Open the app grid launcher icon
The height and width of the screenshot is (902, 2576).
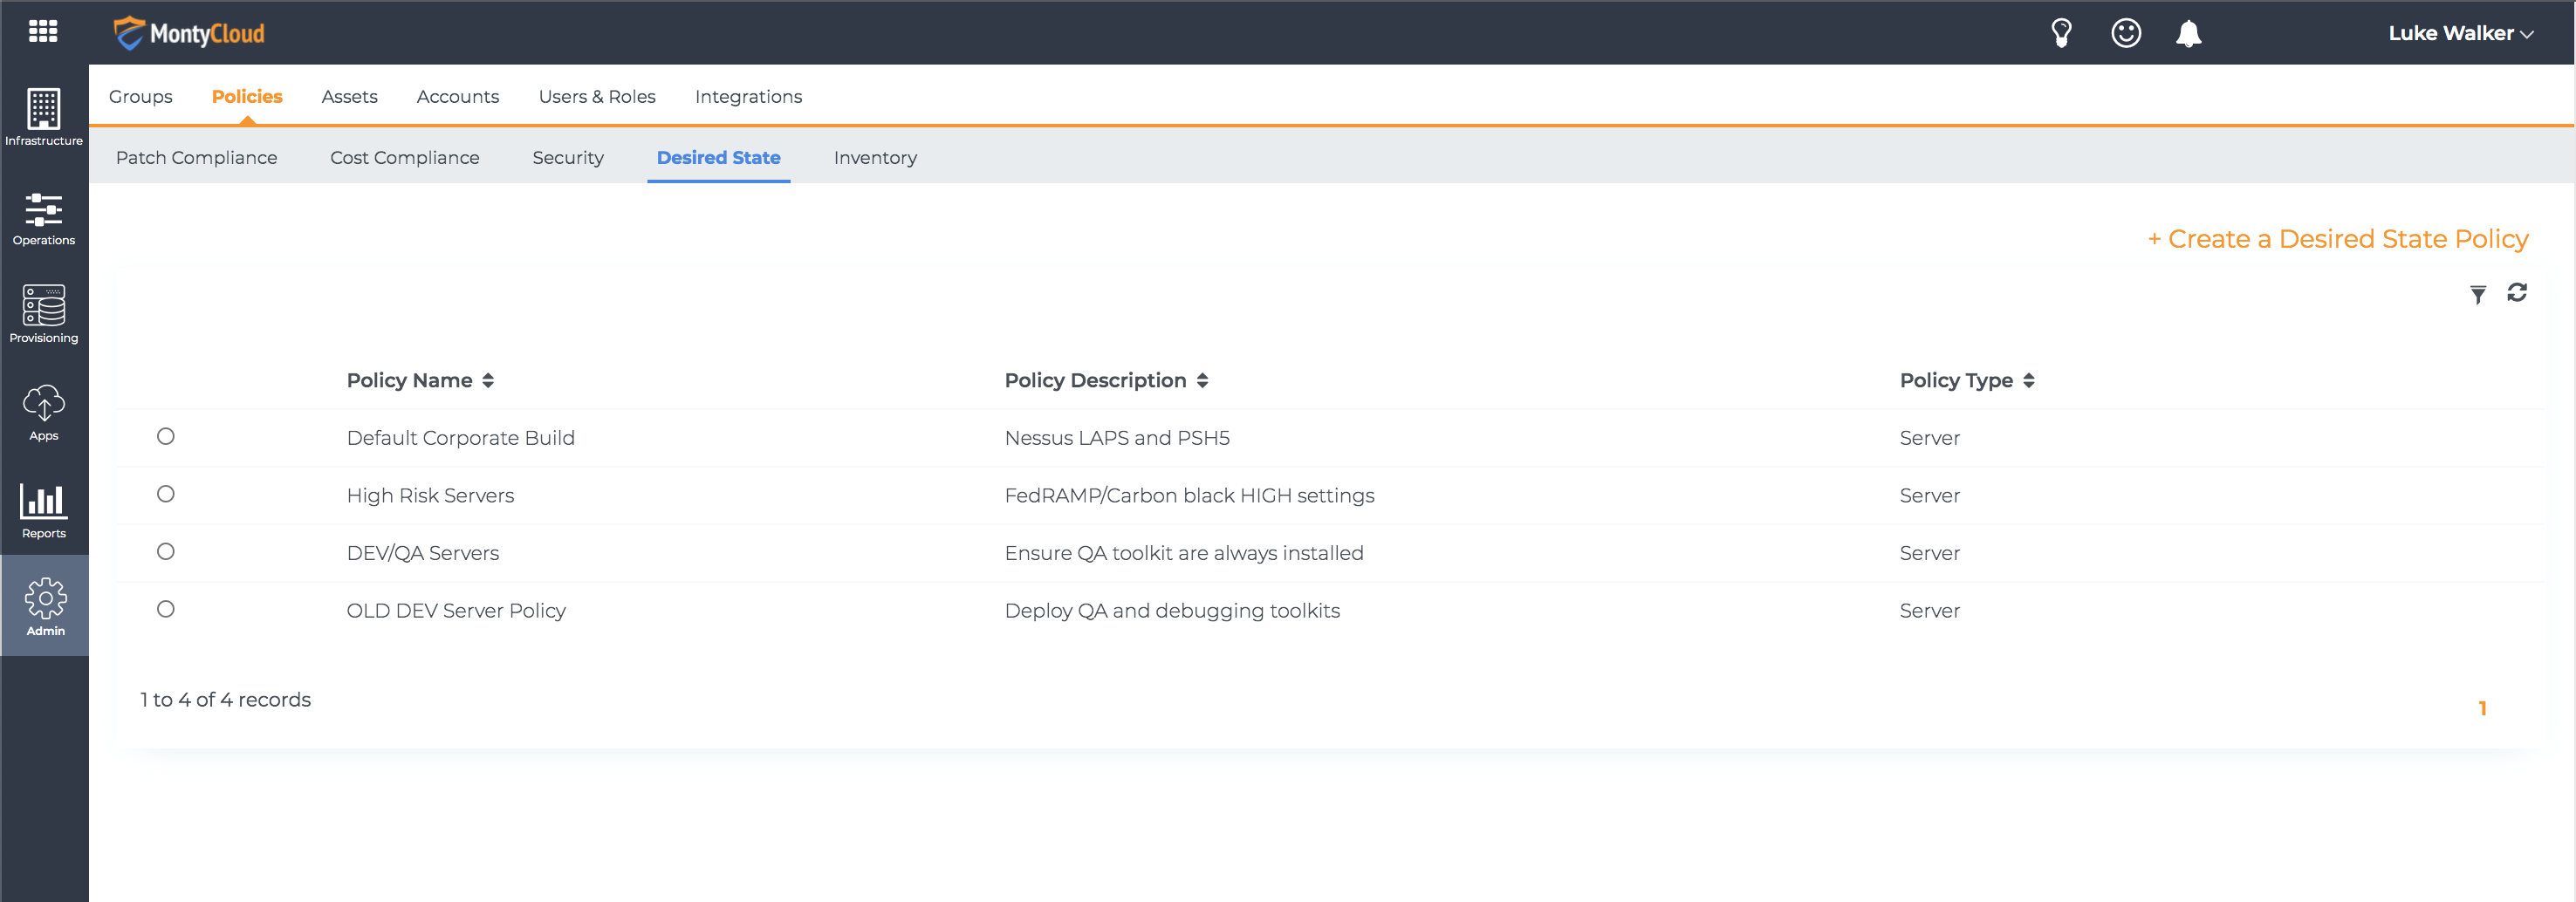43,32
